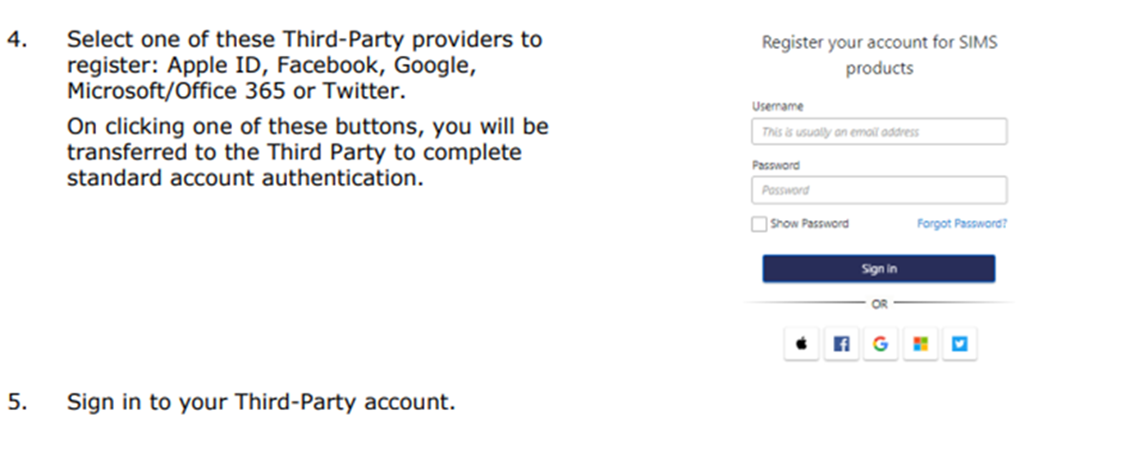The width and height of the screenshot is (1130, 461).
Task: Click the 'Sign in to your Third-Party account' text
Action: click(x=261, y=404)
